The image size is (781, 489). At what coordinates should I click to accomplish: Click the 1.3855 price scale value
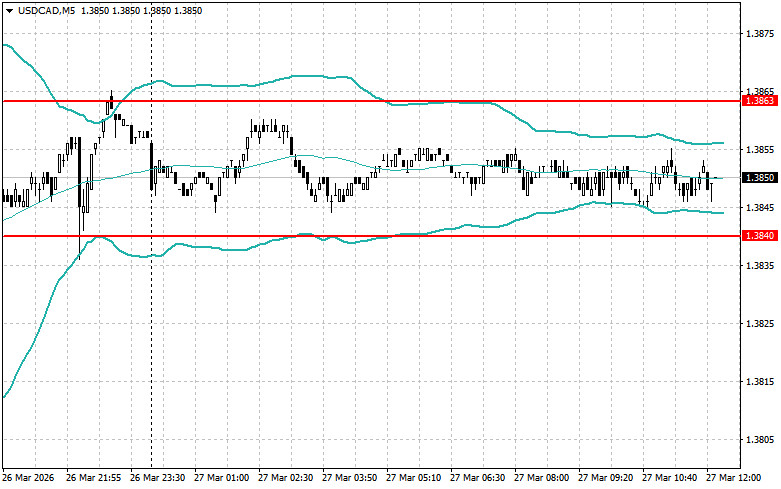tap(760, 149)
